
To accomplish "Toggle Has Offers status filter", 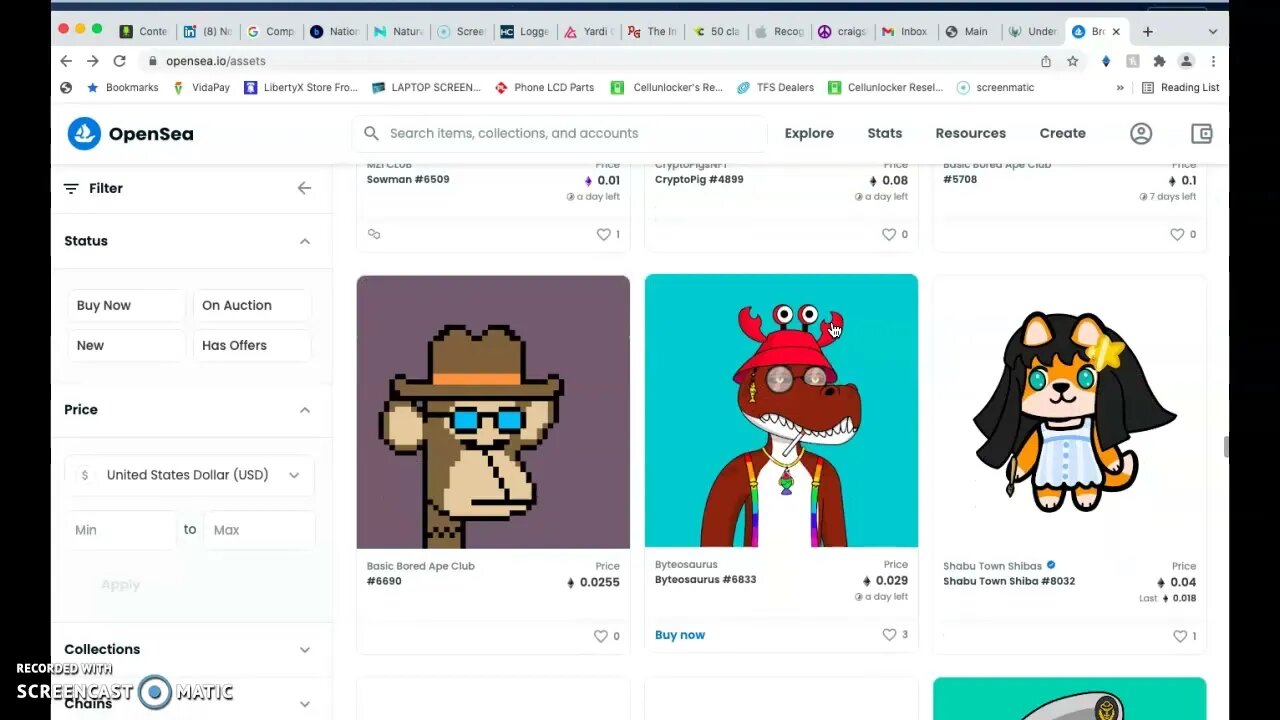I will [x=252, y=345].
